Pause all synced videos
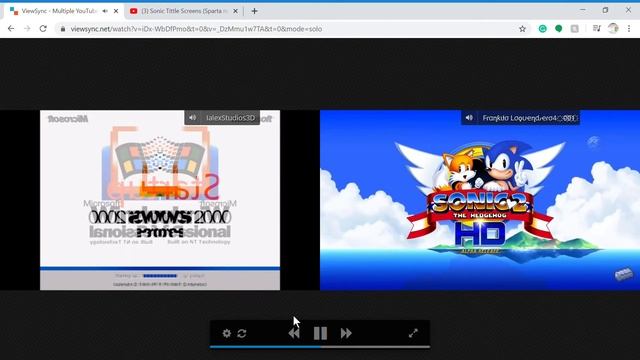 click(x=320, y=333)
